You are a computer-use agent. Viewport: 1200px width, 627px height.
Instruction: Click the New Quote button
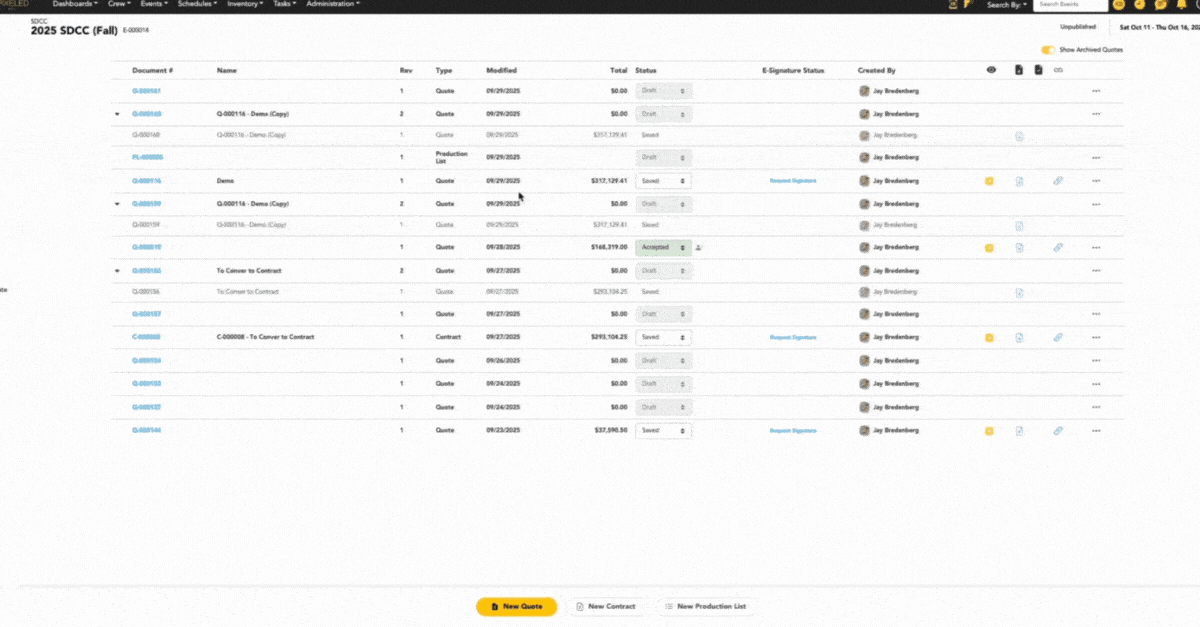coord(516,606)
